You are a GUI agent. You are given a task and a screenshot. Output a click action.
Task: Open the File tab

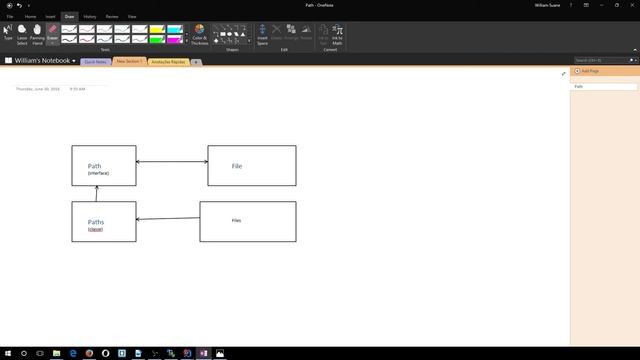[10, 17]
